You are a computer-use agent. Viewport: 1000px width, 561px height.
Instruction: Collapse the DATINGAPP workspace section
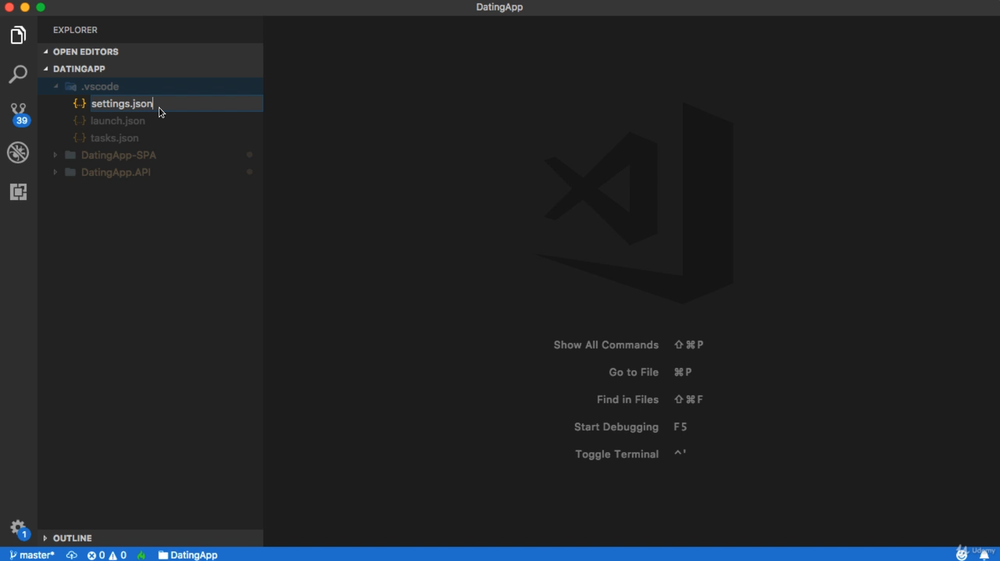[45, 69]
